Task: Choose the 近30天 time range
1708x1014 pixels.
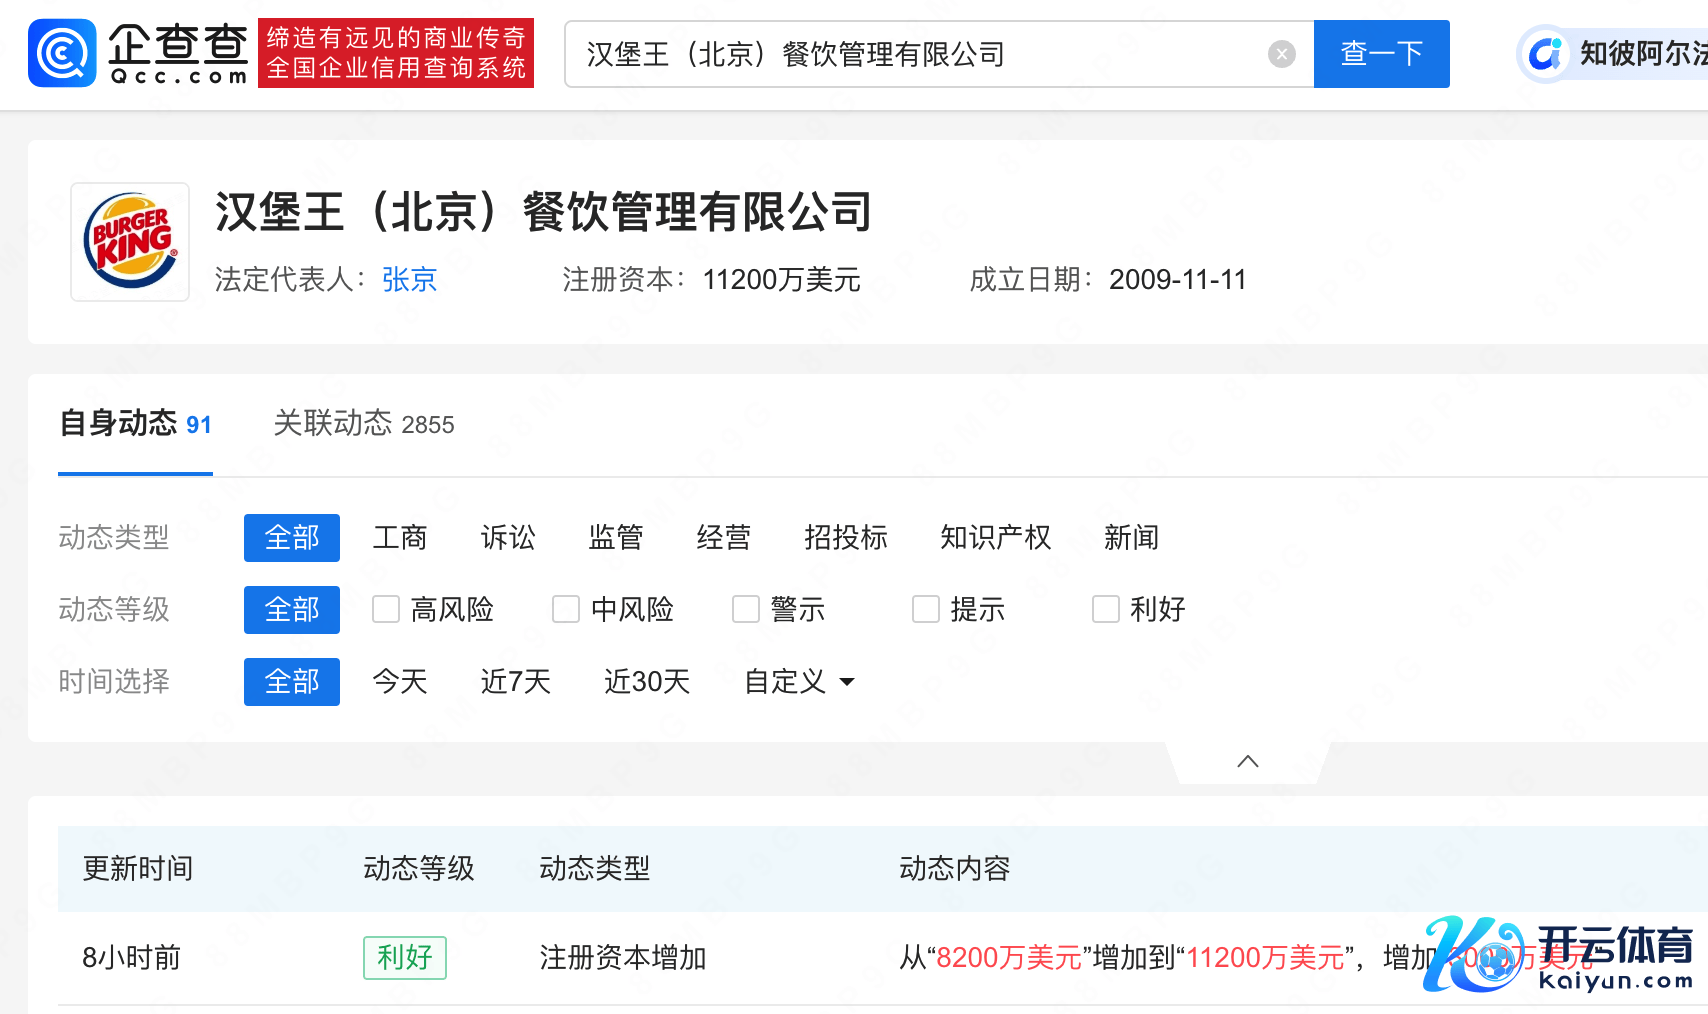Action: tap(647, 682)
